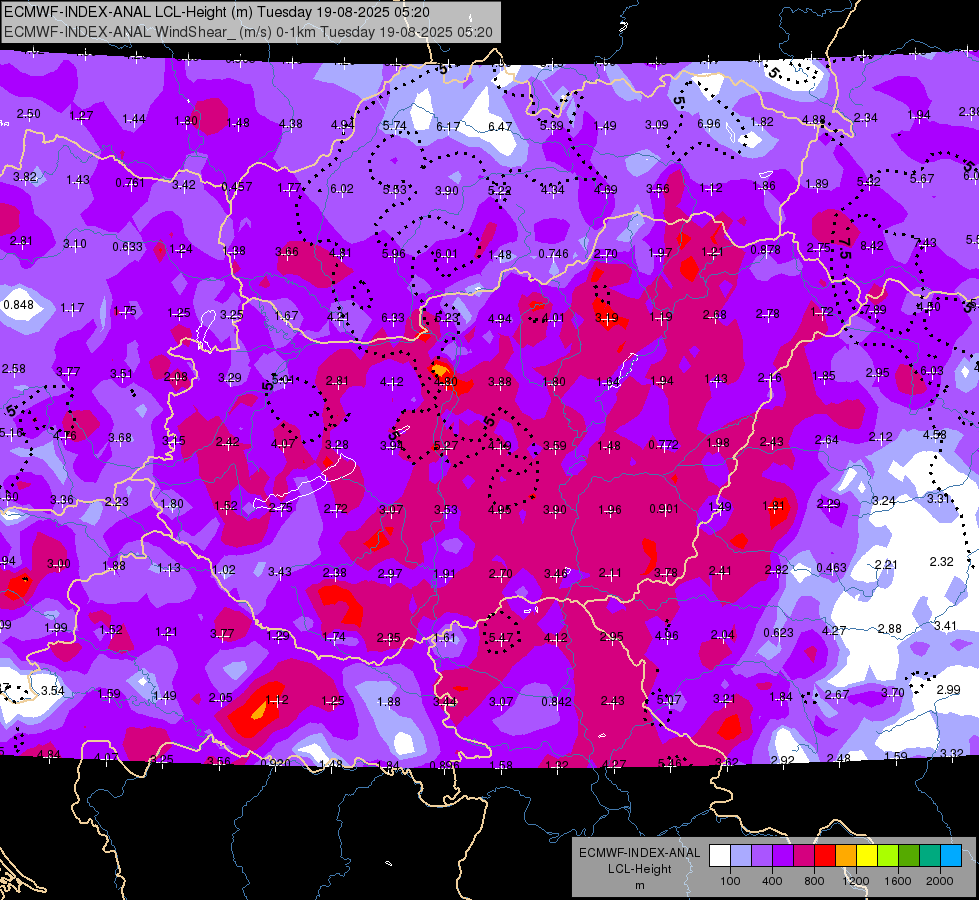The image size is (979, 900).
Task: Click the '2000' legend scale label
Action: click(940, 881)
